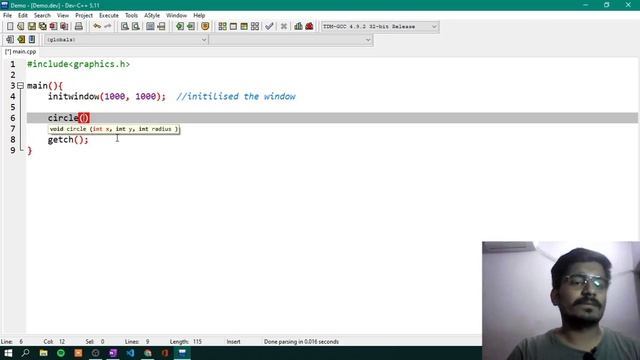The height and width of the screenshot is (360, 640).
Task: Click the New file toolbar icon
Action: [10, 27]
